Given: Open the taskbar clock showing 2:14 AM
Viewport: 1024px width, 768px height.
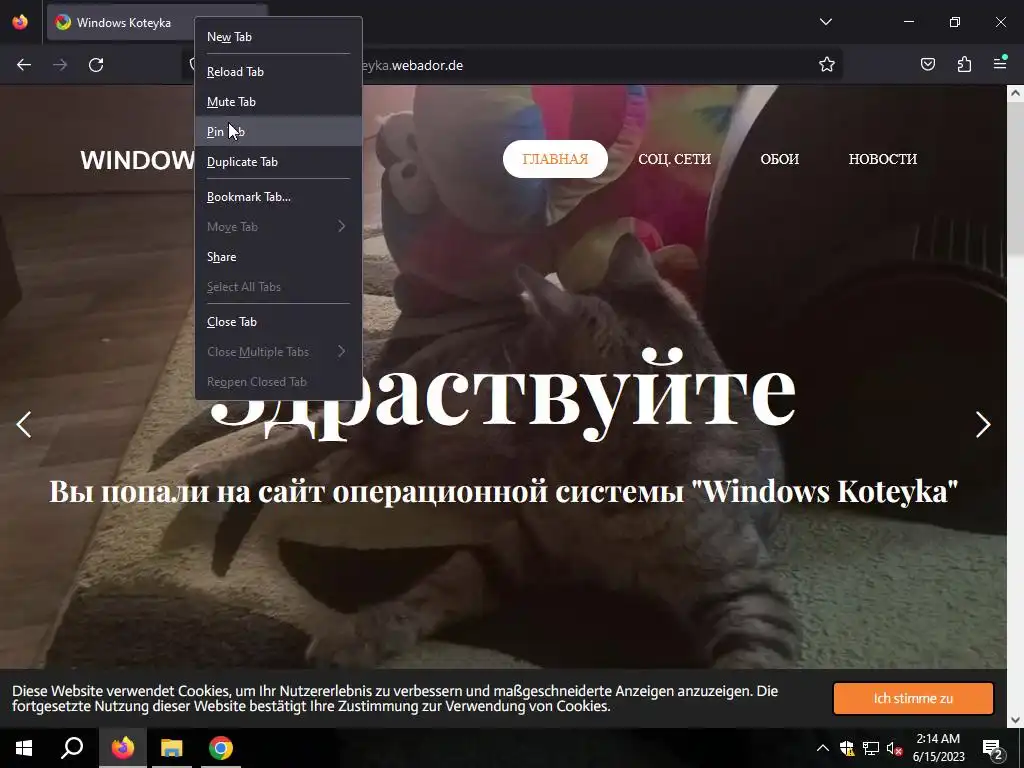Looking at the screenshot, I should point(938,748).
